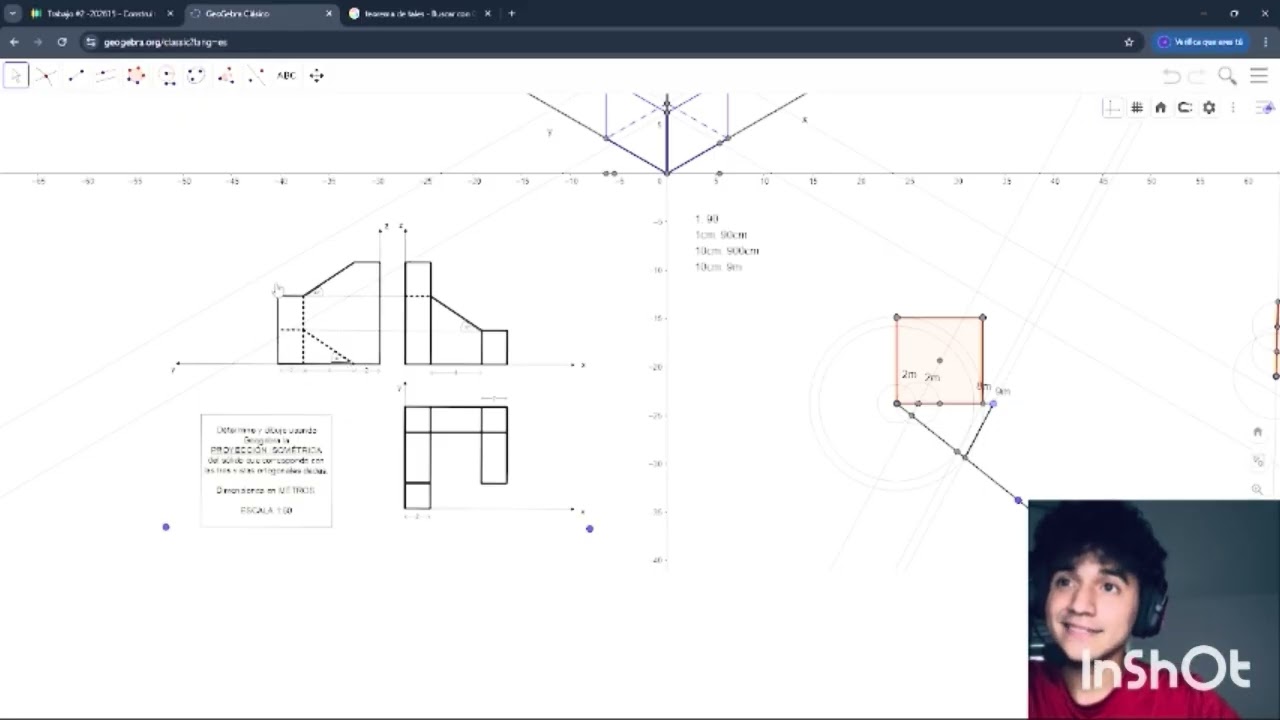Select the Reflect about line tool
Viewport: 1280px width, 720px height.
tap(256, 76)
